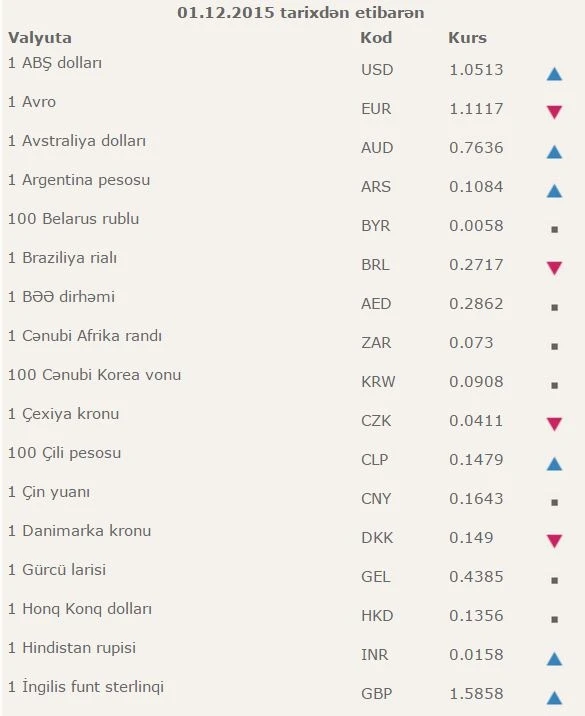Click the red down arrow for DKK
585x716 pixels.
coord(554,541)
